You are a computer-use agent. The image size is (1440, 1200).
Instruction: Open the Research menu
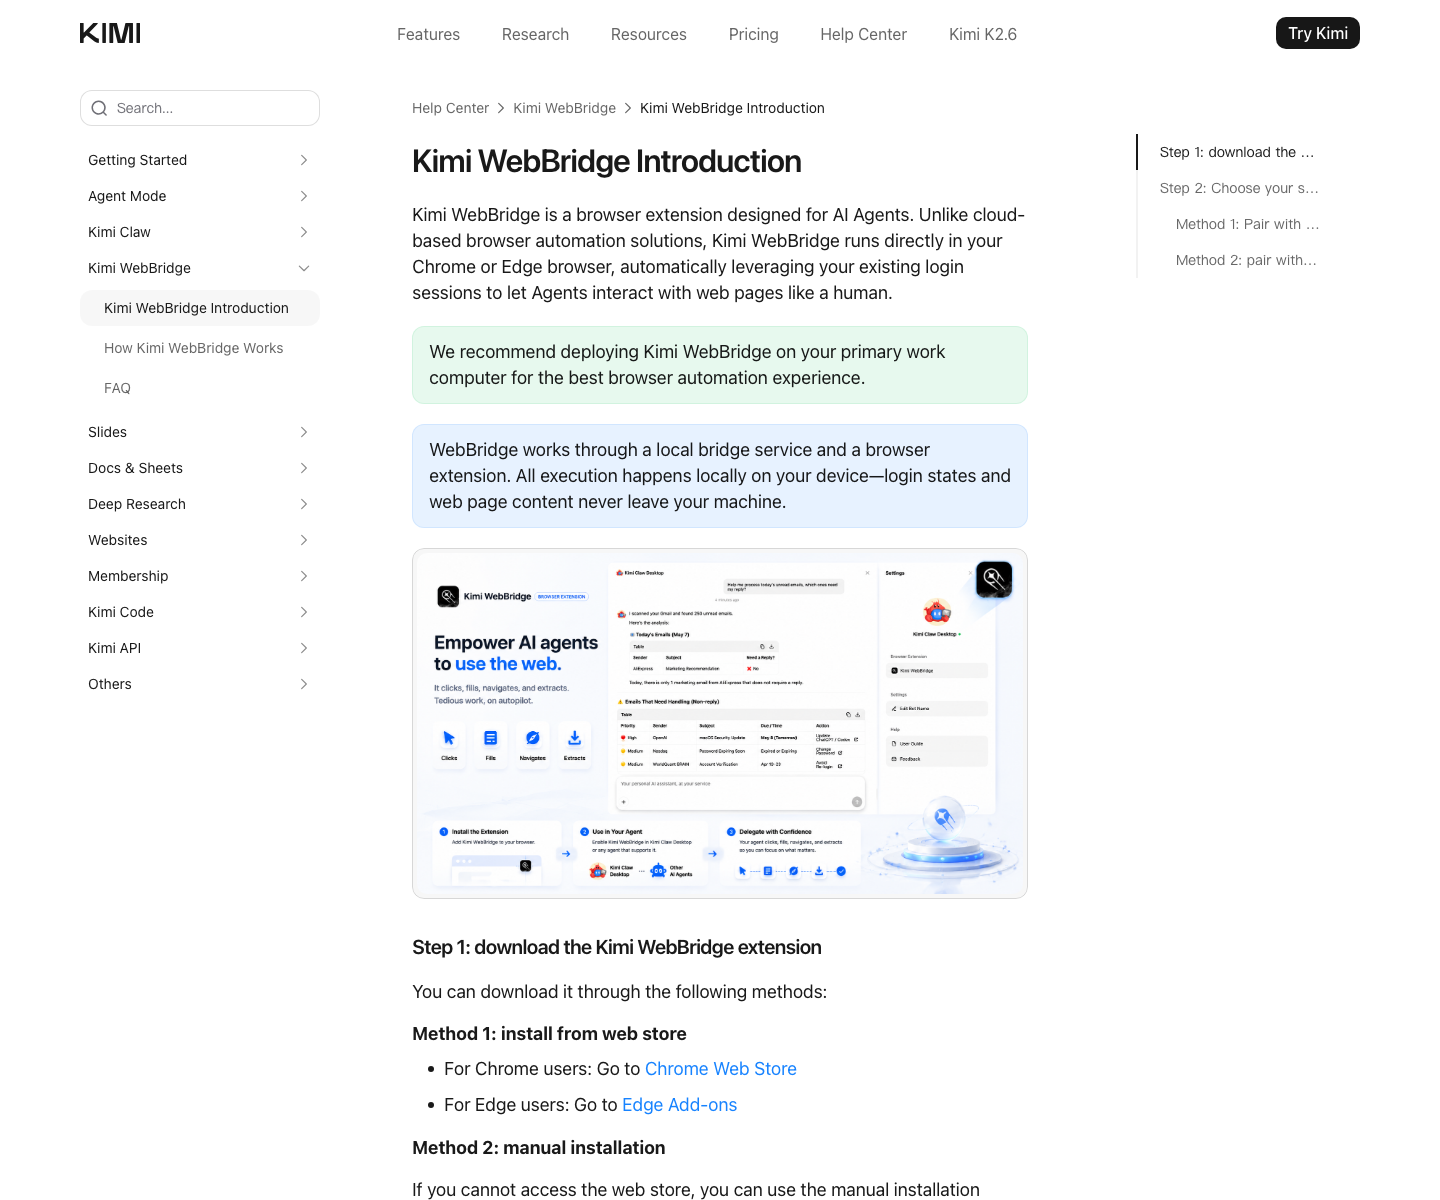[535, 34]
